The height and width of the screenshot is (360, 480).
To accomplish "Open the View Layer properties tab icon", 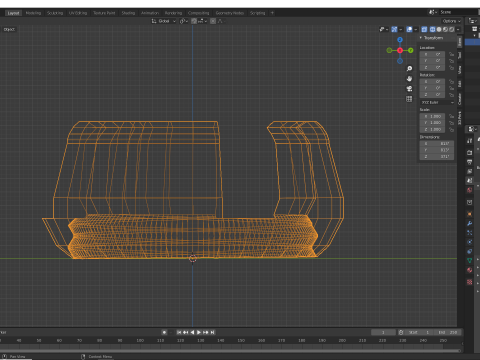I will [470, 171].
